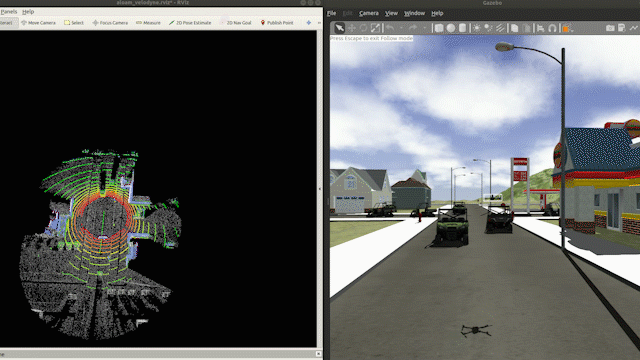Toggle the RViz Interact tool
The image size is (640, 360).
point(9,22)
